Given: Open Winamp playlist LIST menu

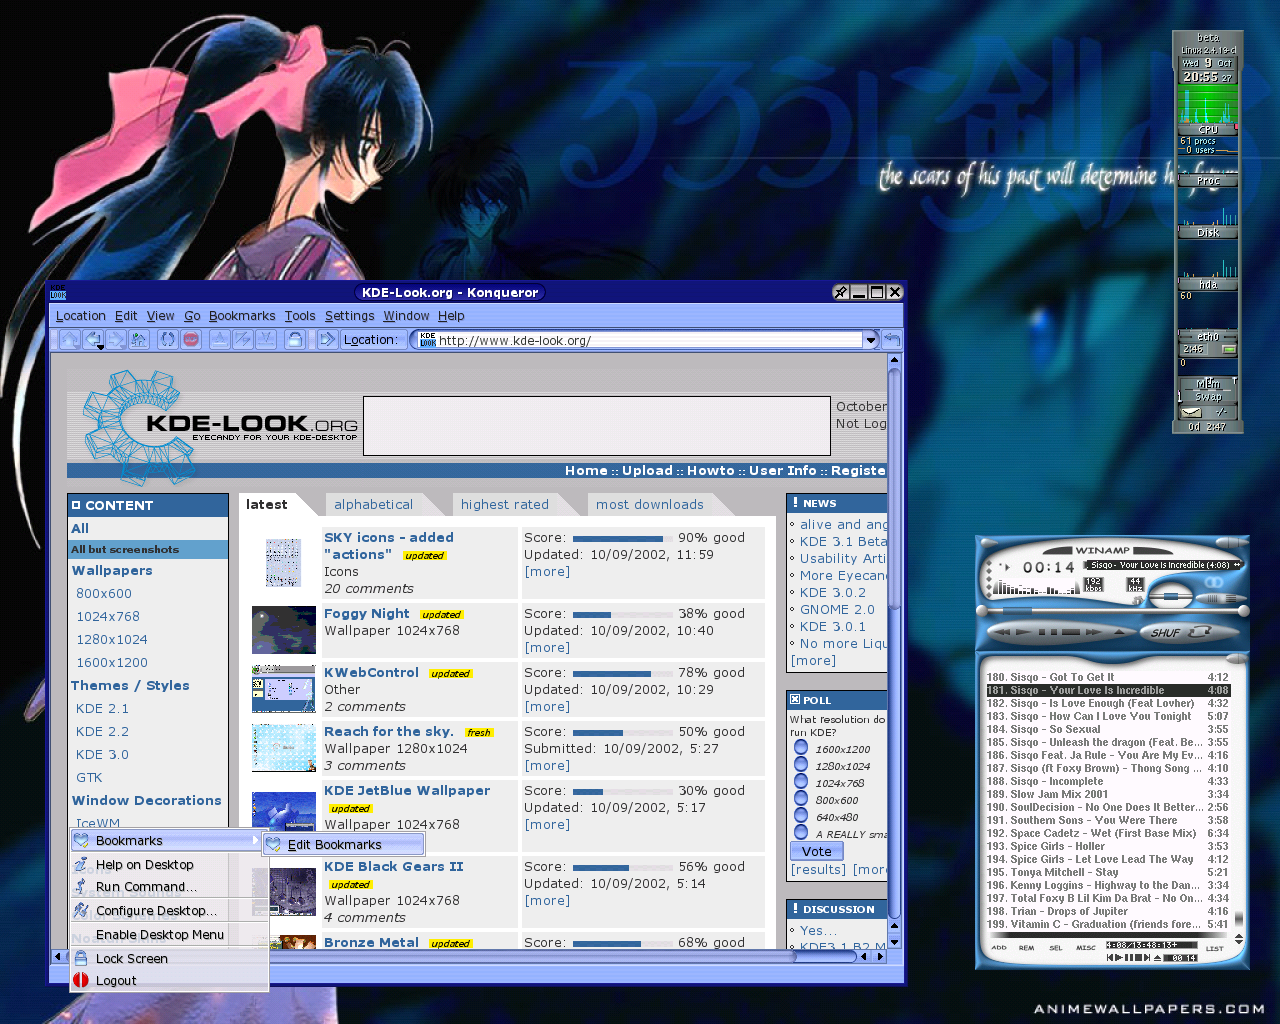Looking at the screenshot, I should point(1215,949).
